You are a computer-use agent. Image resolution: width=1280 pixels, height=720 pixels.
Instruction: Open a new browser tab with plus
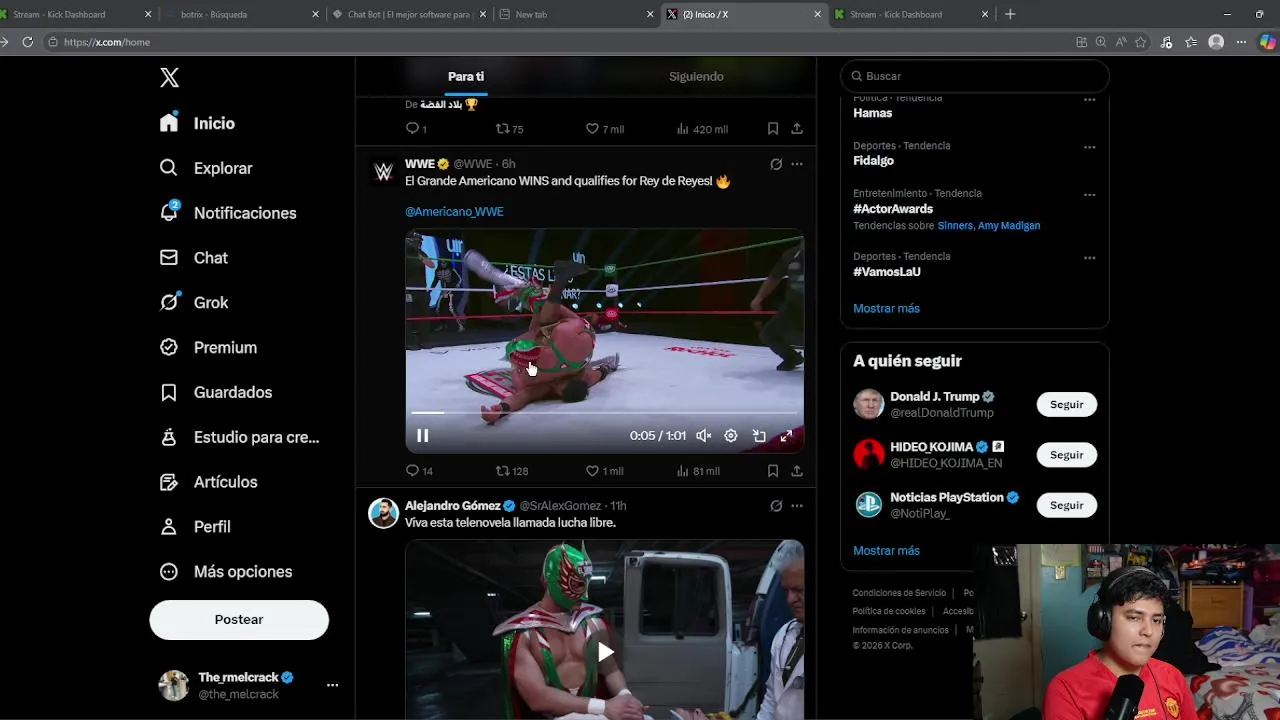[x=1010, y=14]
